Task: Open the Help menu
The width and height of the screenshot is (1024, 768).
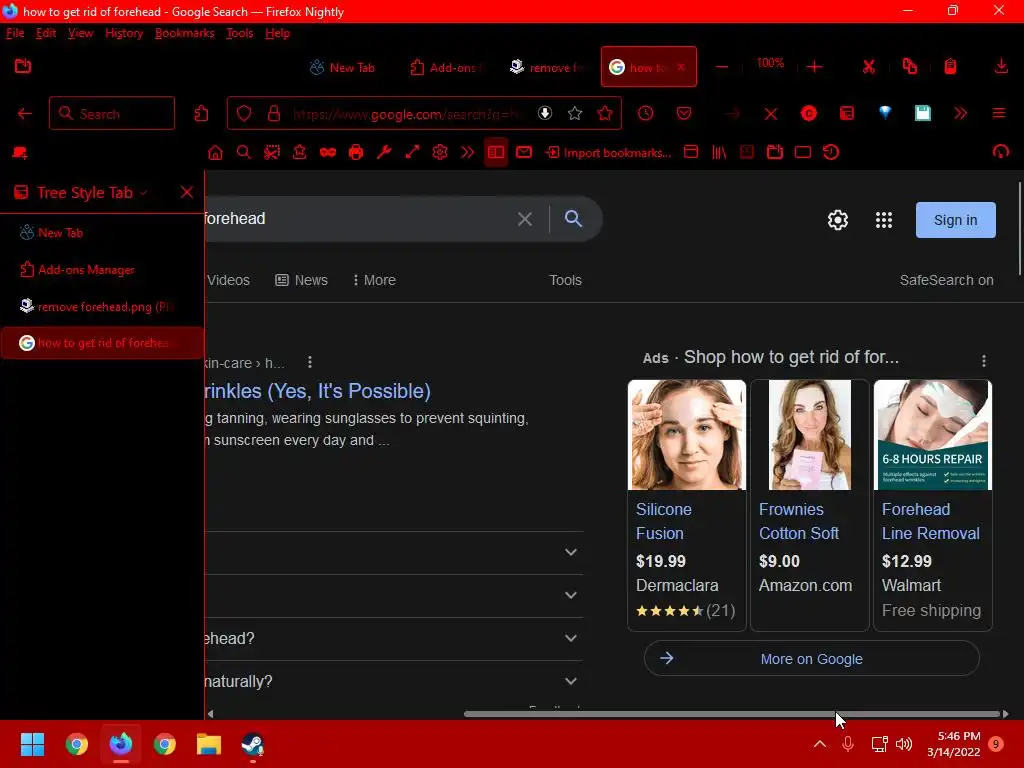Action: (278, 33)
